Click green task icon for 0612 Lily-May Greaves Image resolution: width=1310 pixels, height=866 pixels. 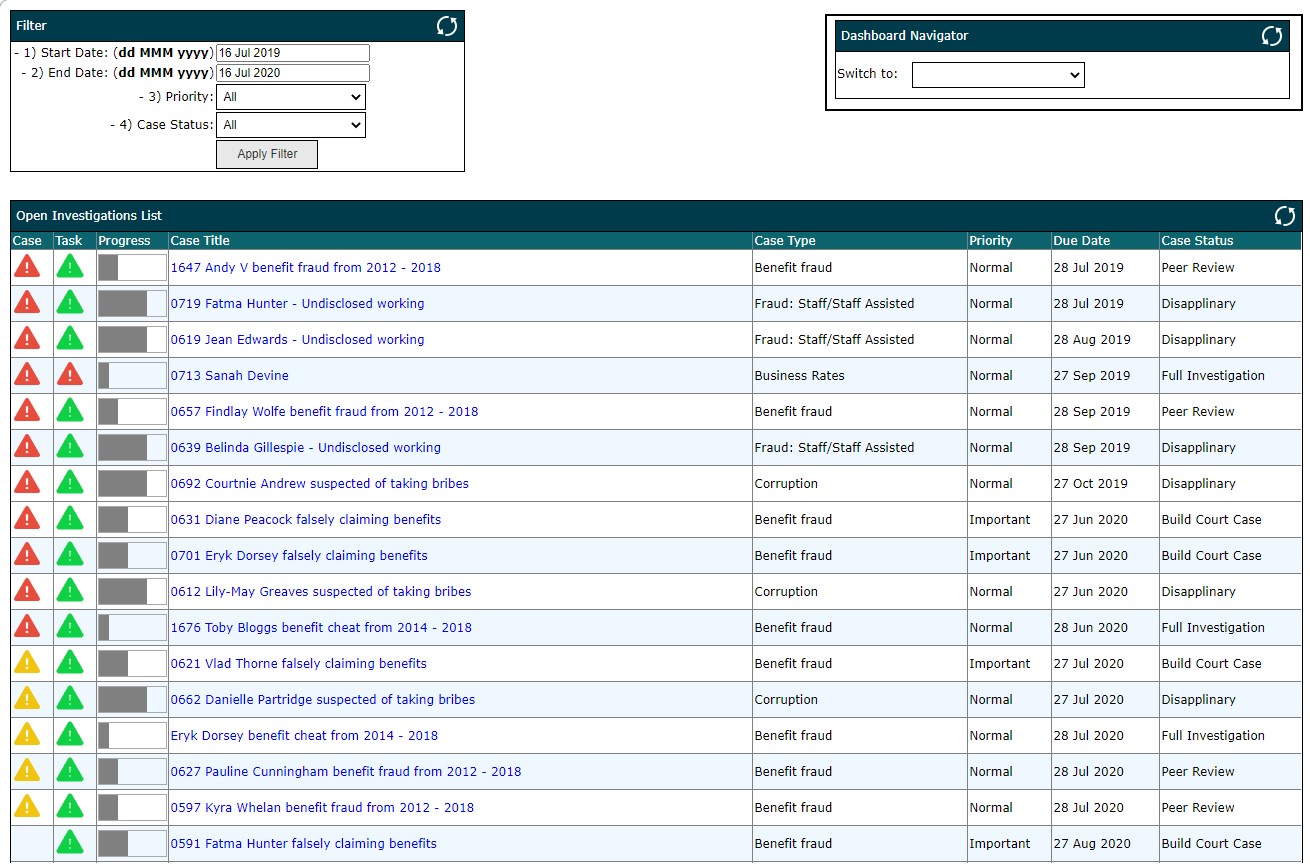coord(69,591)
